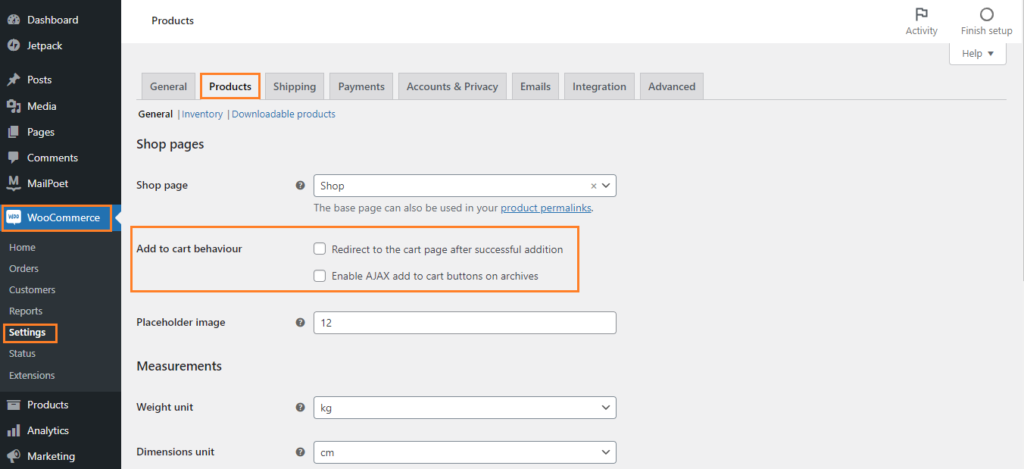Enable AJAX add to cart buttons checkbox
This screenshot has height=469, width=1024.
pos(320,276)
